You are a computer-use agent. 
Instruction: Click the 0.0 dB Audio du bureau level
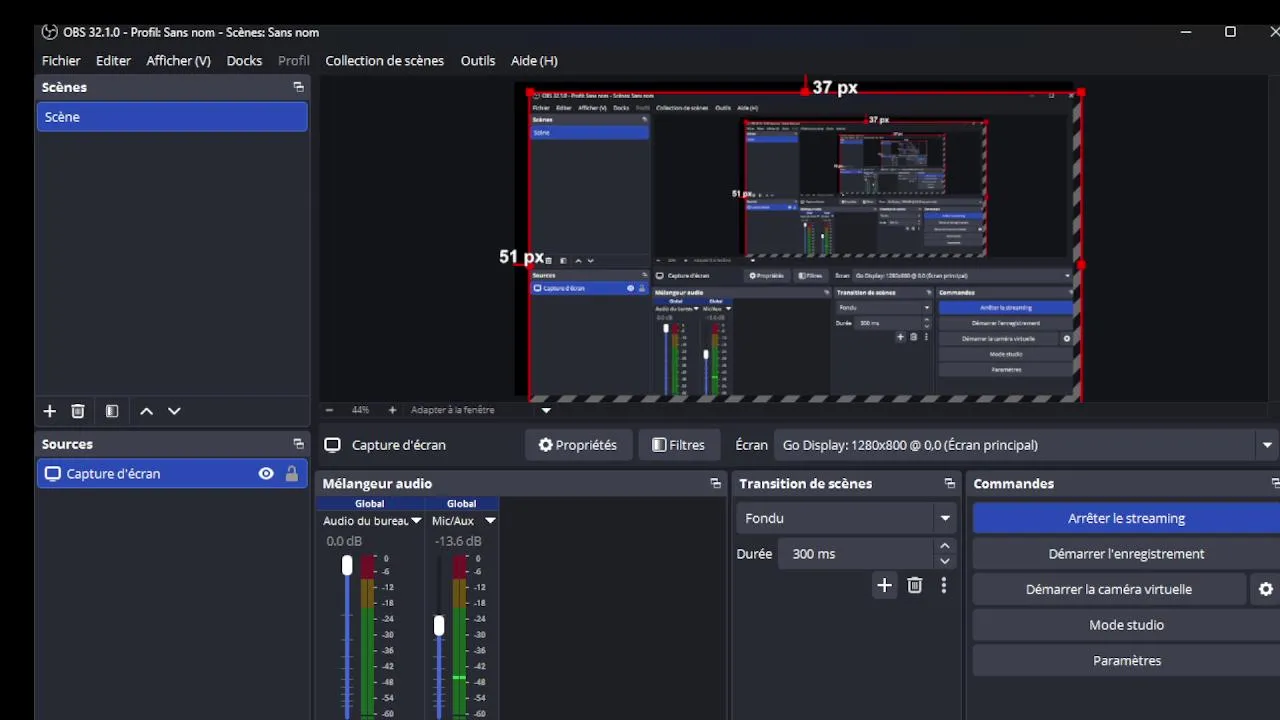coord(344,541)
